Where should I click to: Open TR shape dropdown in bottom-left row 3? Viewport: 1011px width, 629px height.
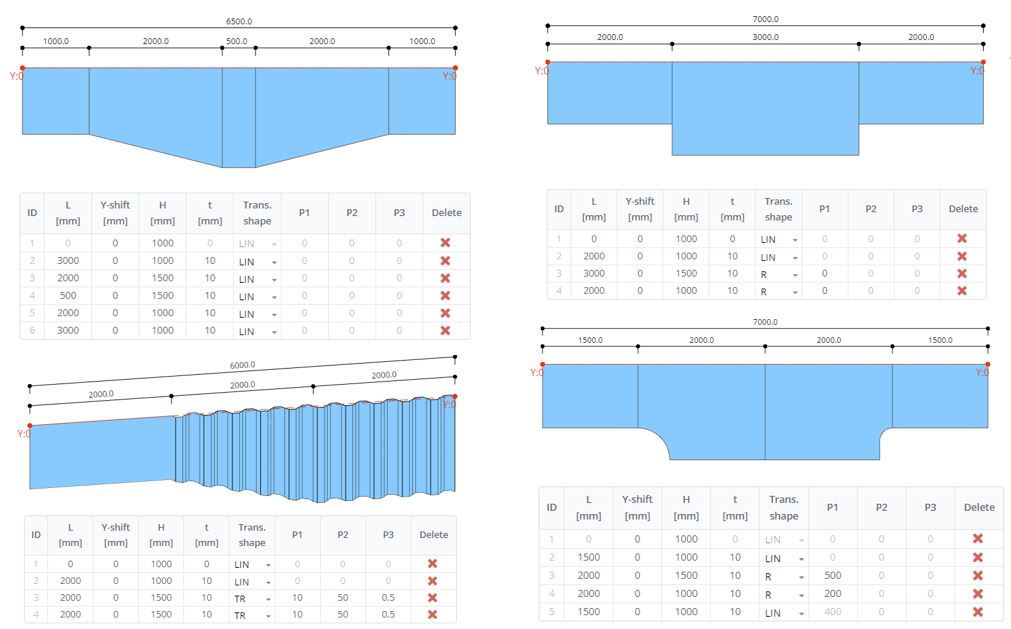click(252, 598)
